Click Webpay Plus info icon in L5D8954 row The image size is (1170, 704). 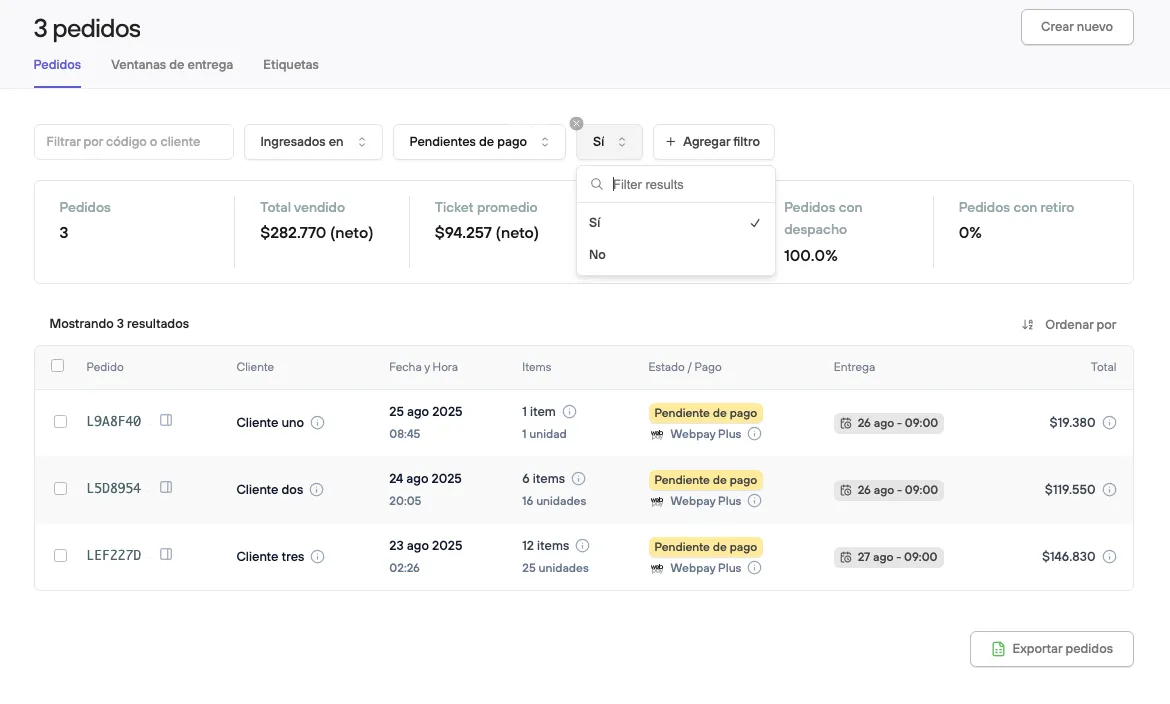(754, 501)
